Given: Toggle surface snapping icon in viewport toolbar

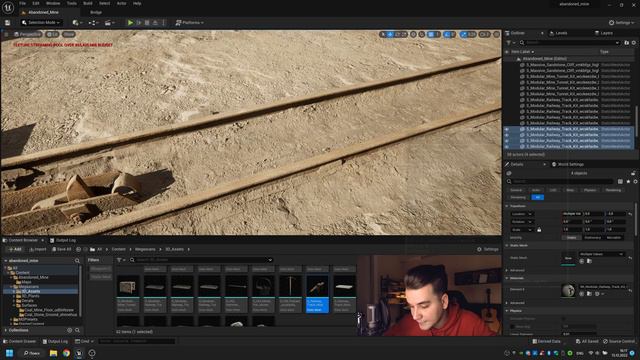Looking at the screenshot, I should click(422, 35).
